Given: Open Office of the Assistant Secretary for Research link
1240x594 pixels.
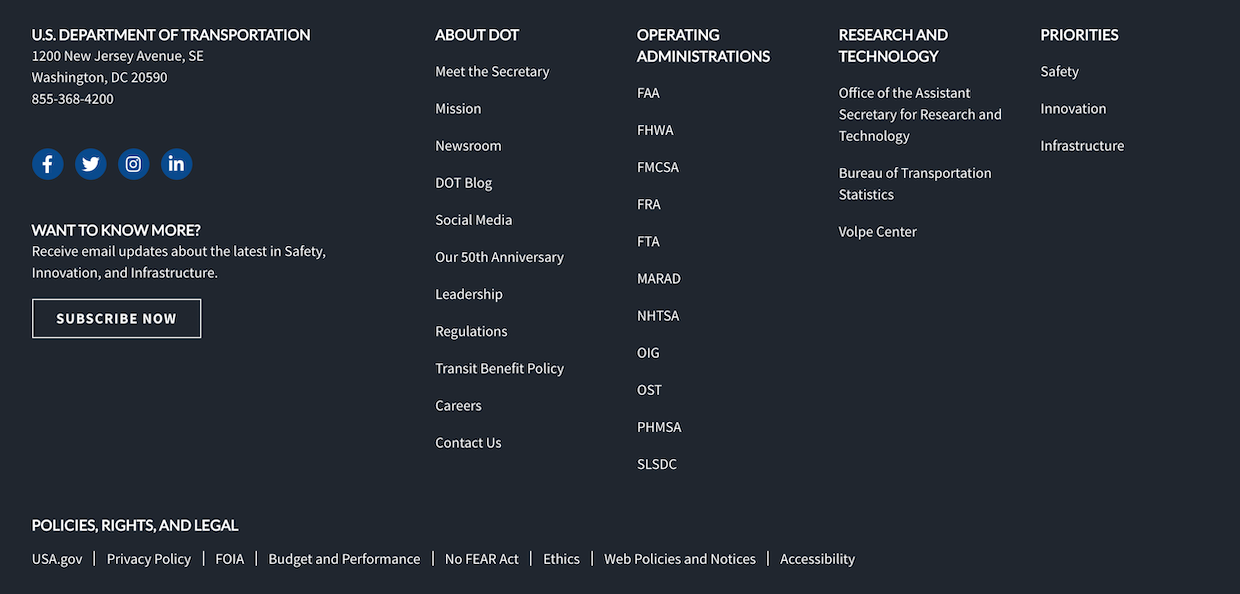Looking at the screenshot, I should (920, 114).
